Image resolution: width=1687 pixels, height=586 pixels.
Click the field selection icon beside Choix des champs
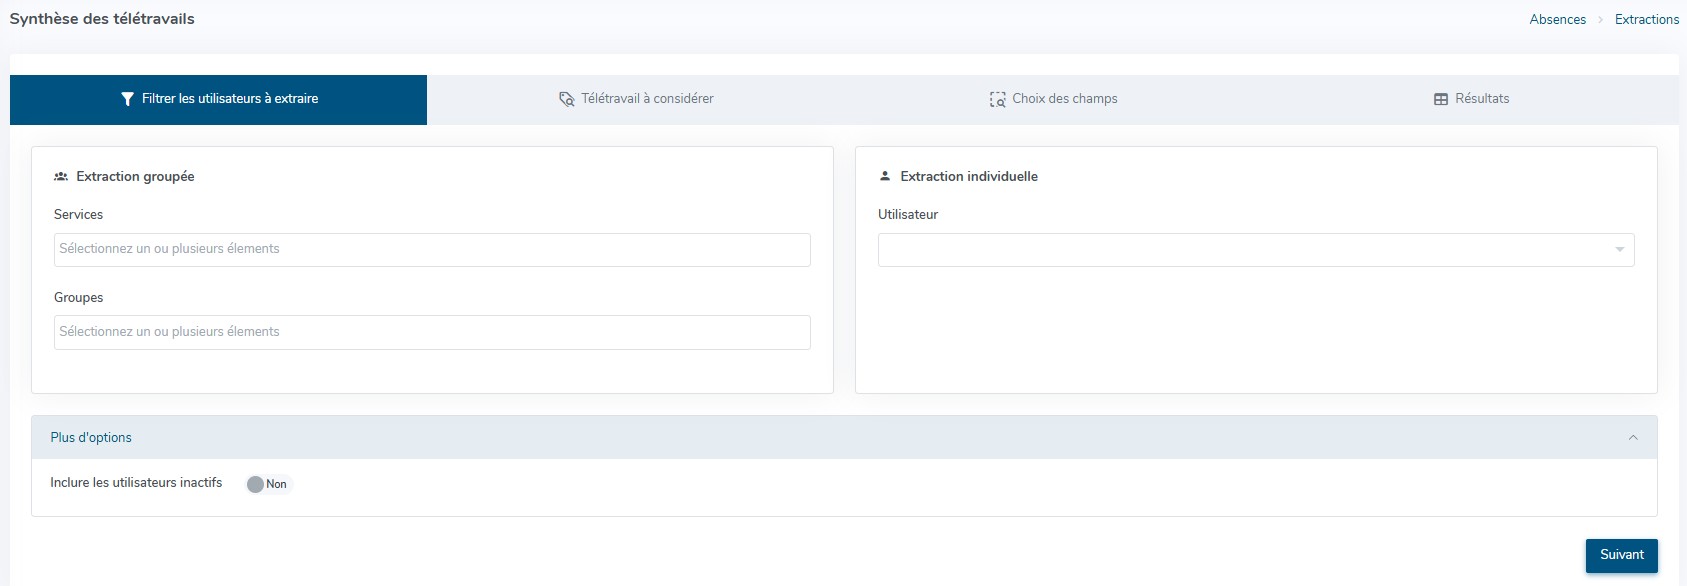pos(997,99)
